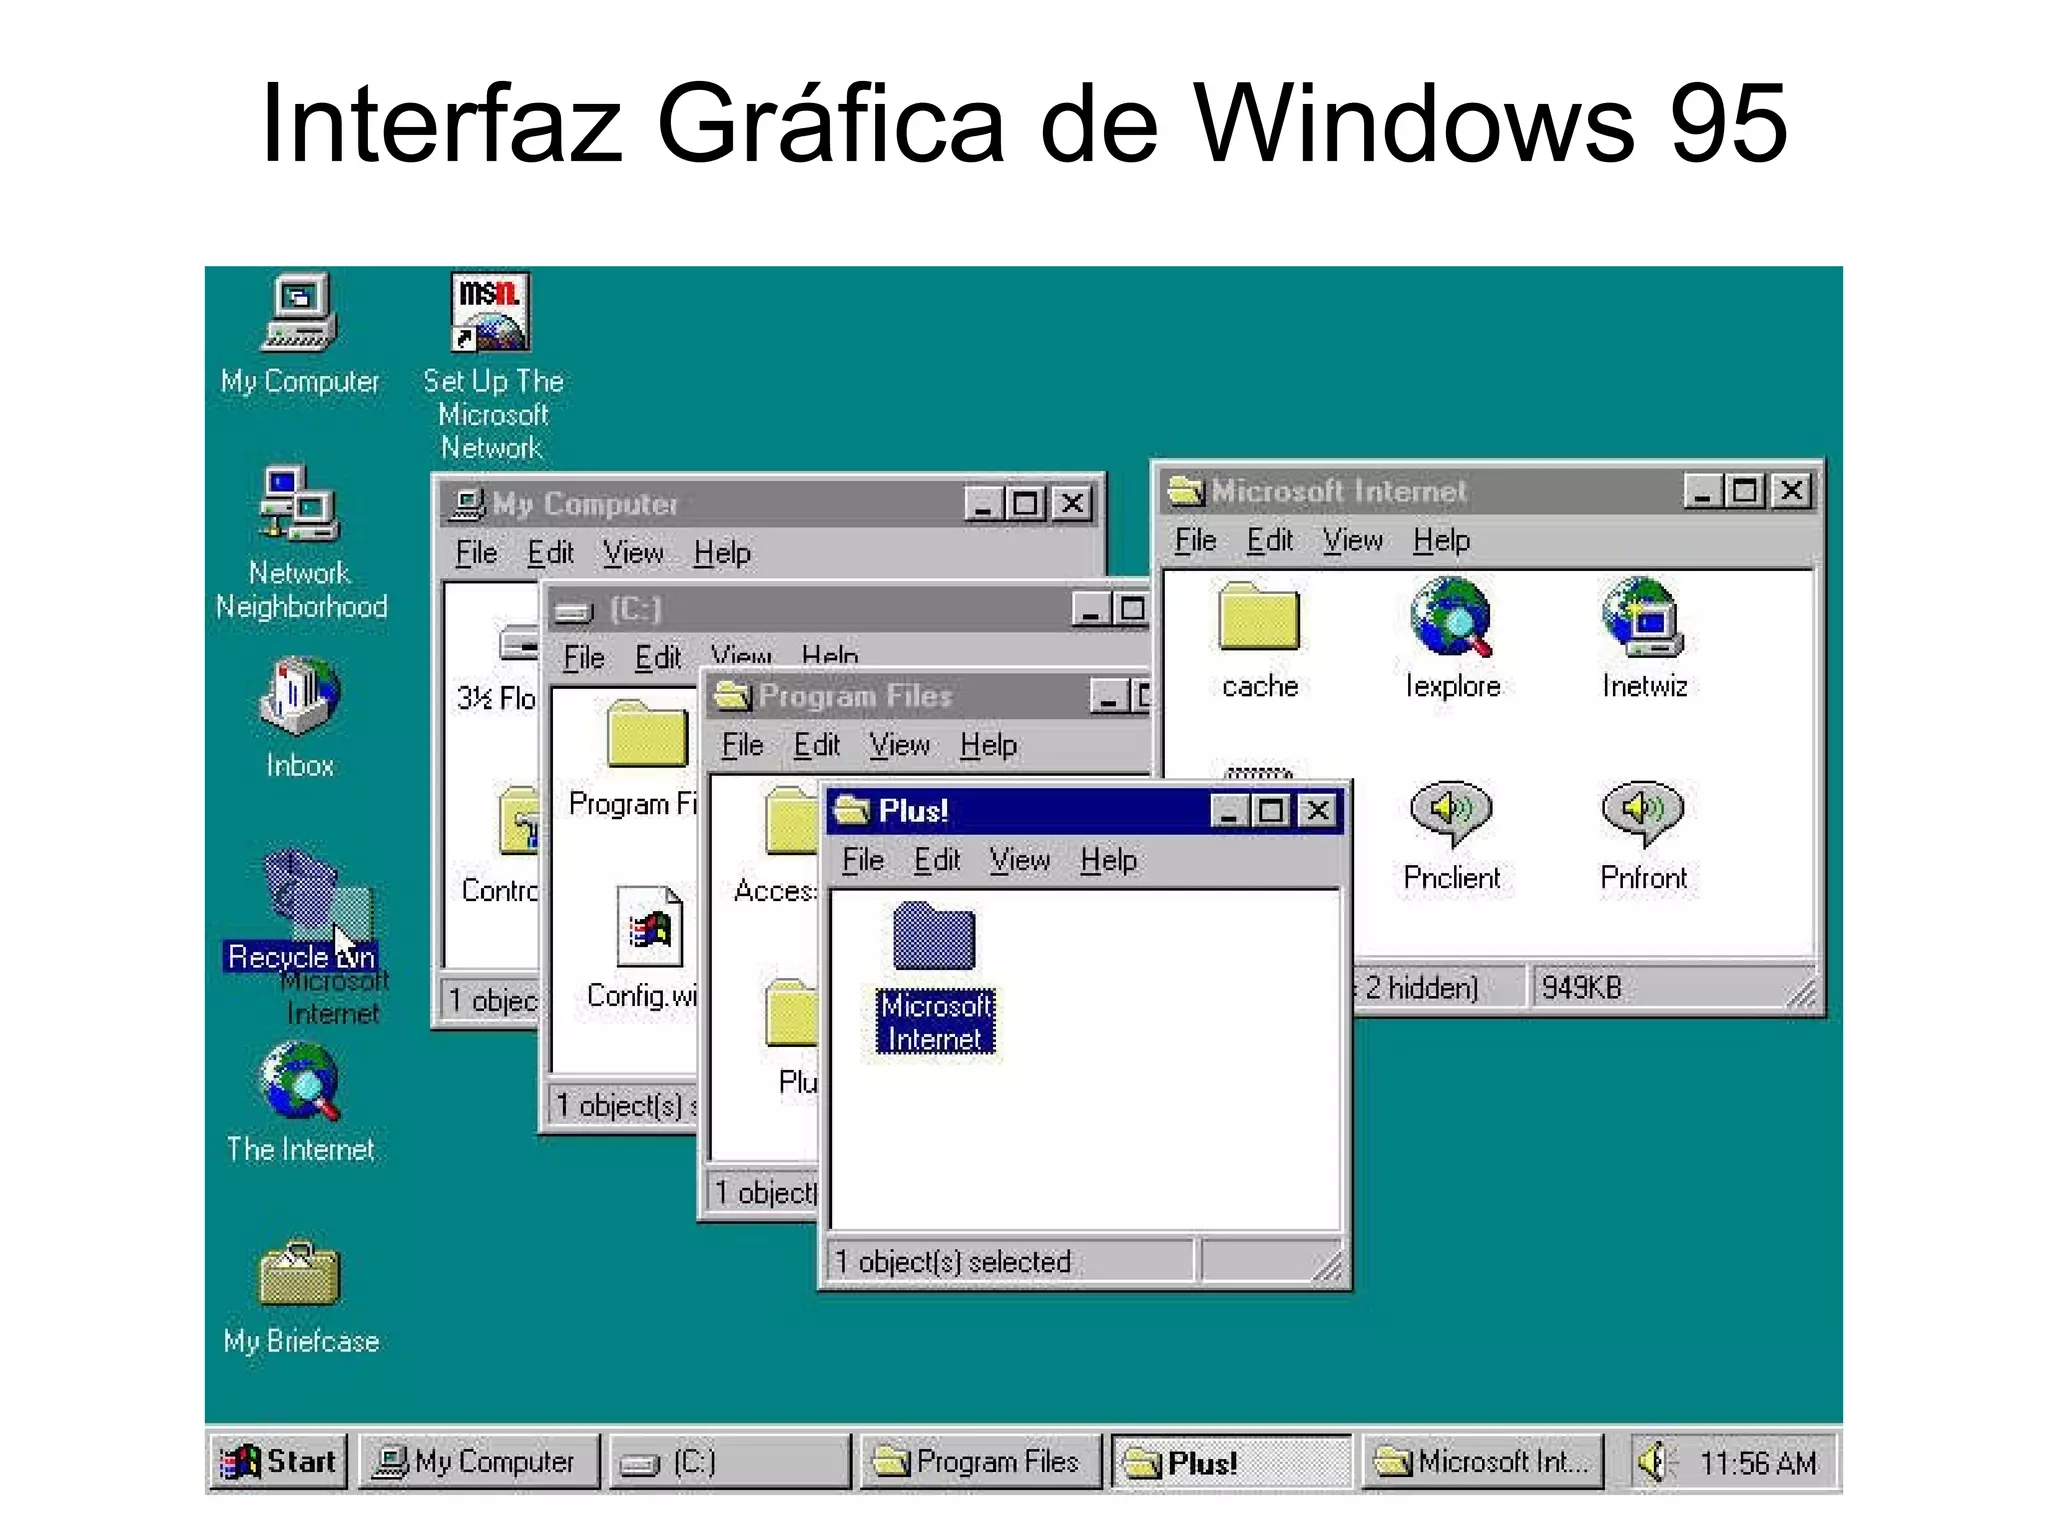Click the volume speaker icon in system tray
2048x1536 pixels.
1656,1462
